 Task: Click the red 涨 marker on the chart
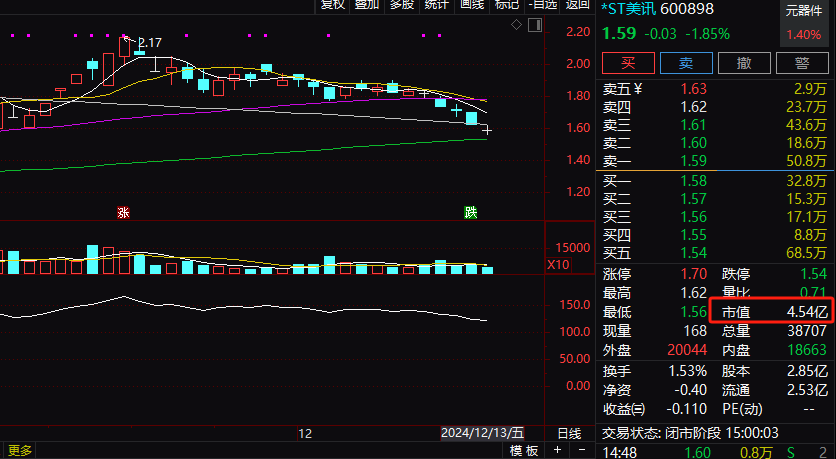(124, 212)
